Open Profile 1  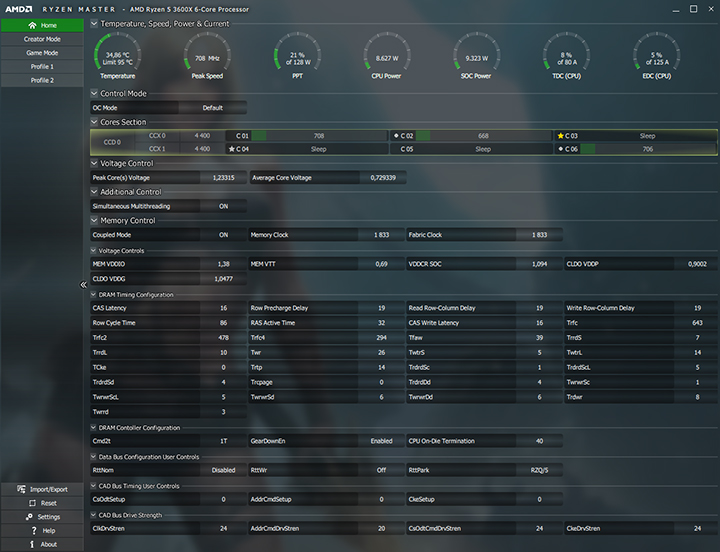[42, 67]
